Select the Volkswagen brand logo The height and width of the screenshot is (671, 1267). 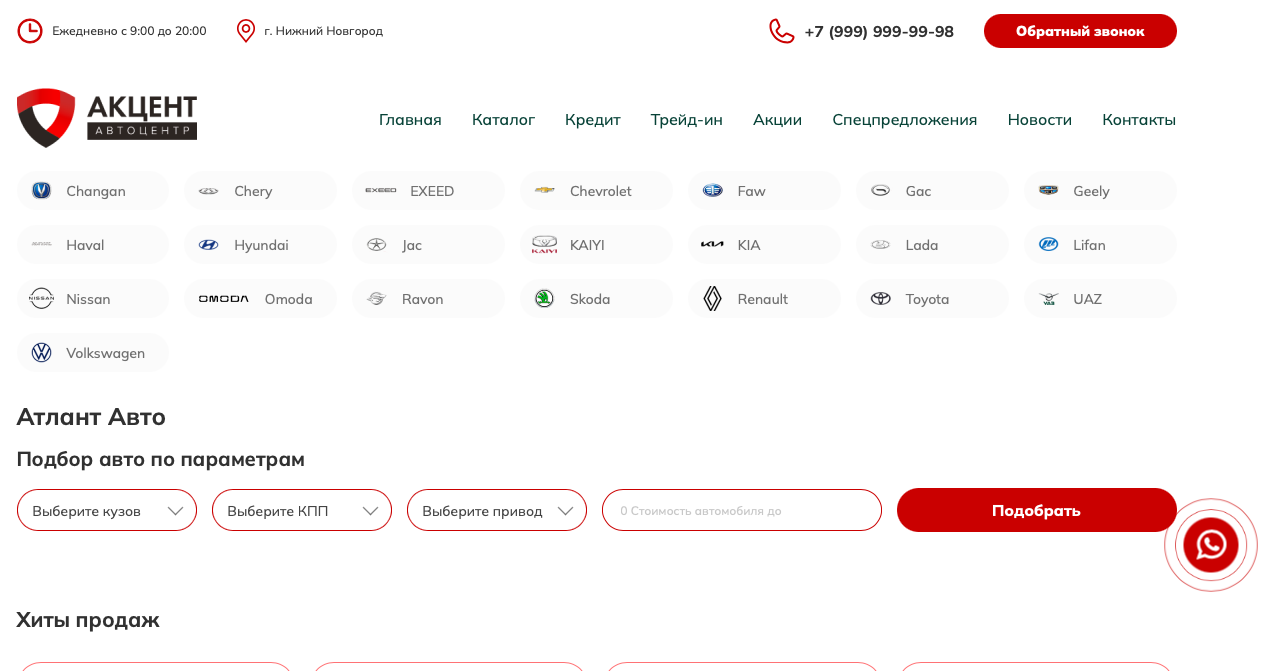click(x=41, y=353)
